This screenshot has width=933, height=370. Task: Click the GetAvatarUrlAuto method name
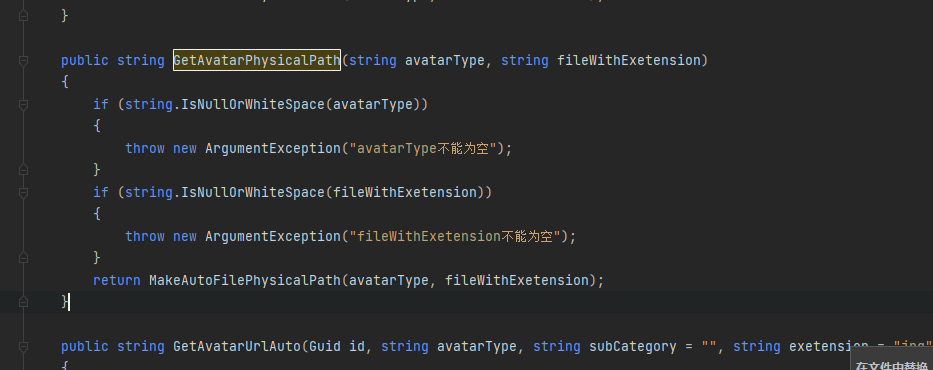237,346
